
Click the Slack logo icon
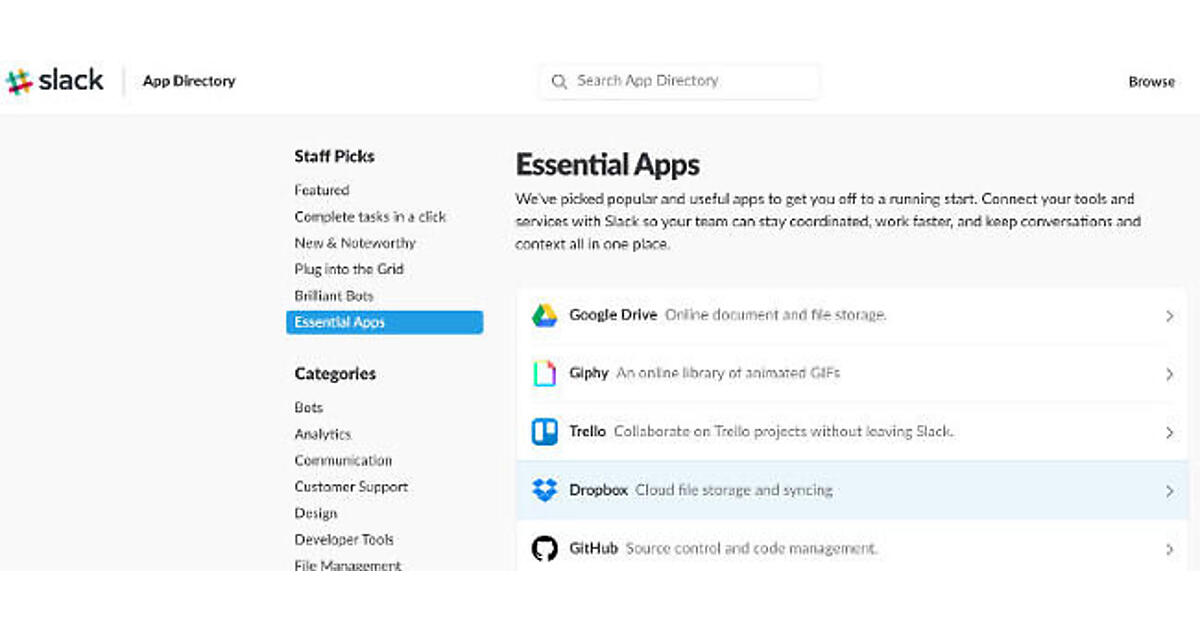pyautogui.click(x=19, y=81)
